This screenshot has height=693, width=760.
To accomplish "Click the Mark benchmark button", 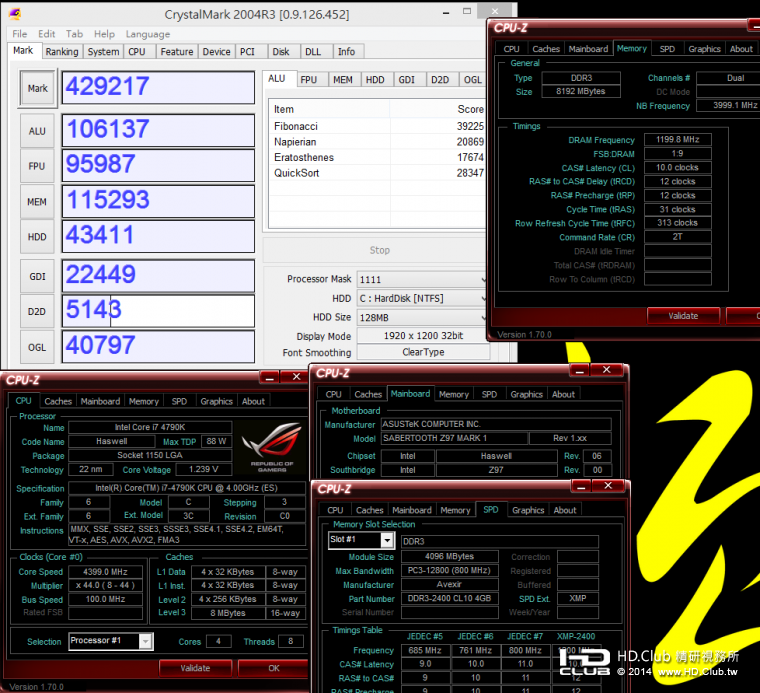I will click(38, 88).
